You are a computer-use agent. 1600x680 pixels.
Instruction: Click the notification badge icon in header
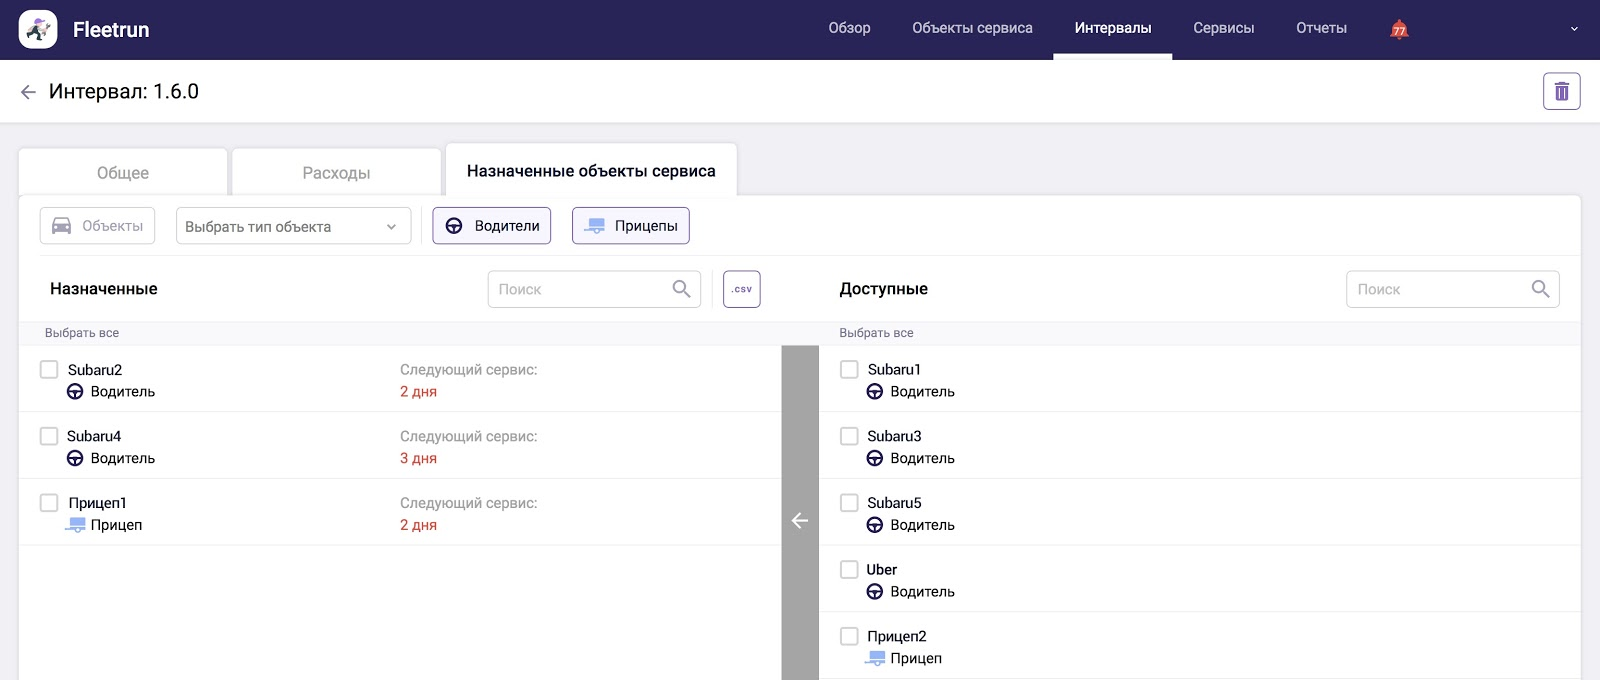tap(1399, 29)
